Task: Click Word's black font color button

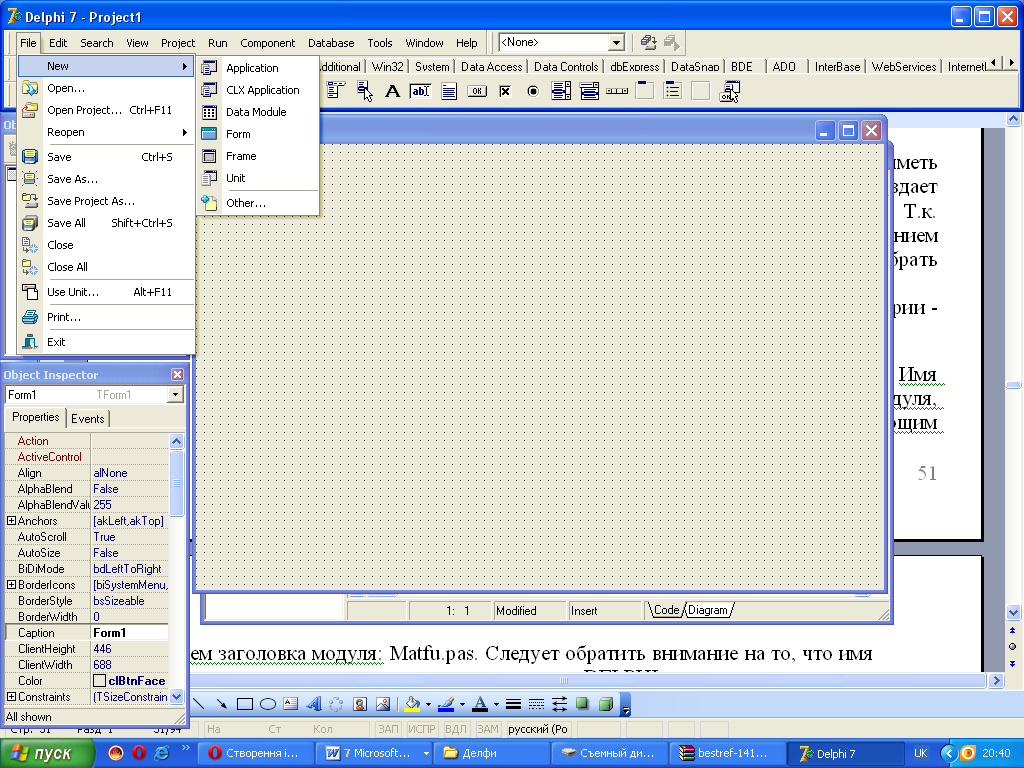Action: 481,703
